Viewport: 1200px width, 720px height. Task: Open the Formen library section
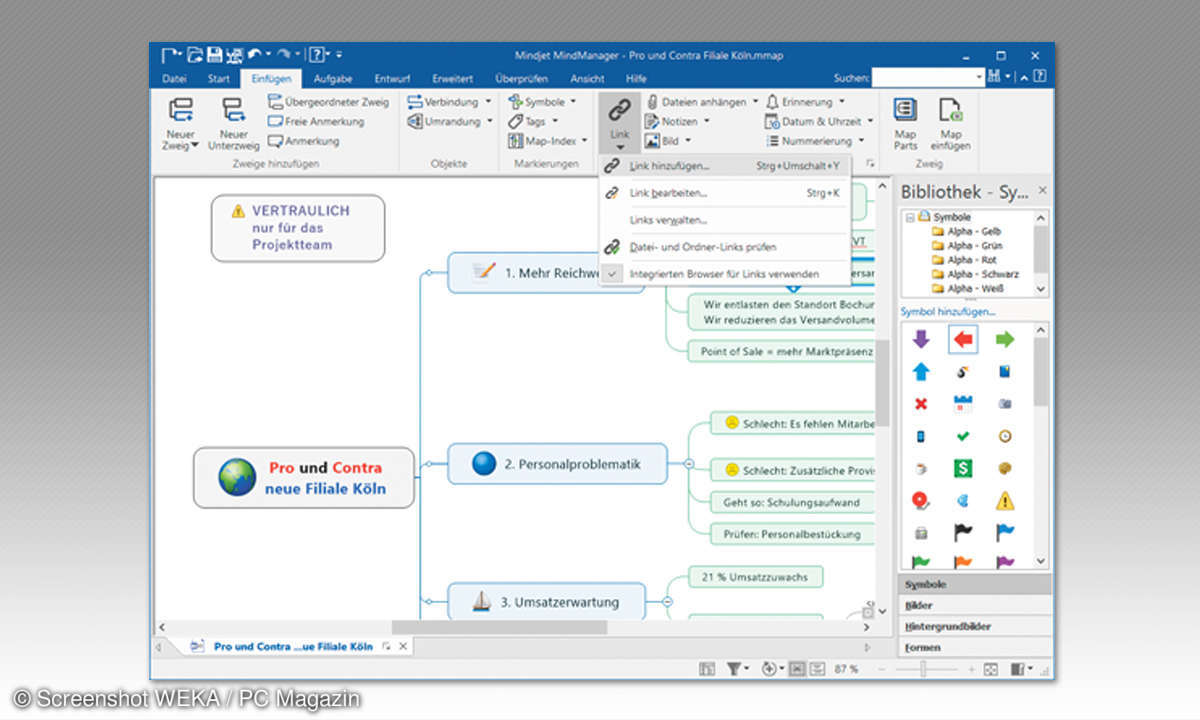[975, 647]
